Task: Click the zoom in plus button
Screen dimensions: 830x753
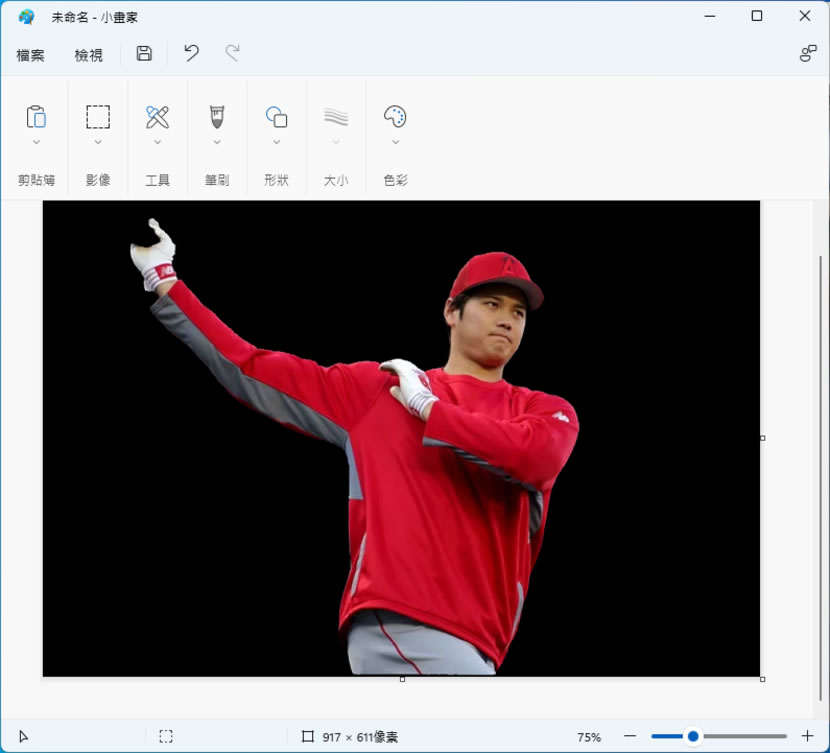Action: click(807, 736)
